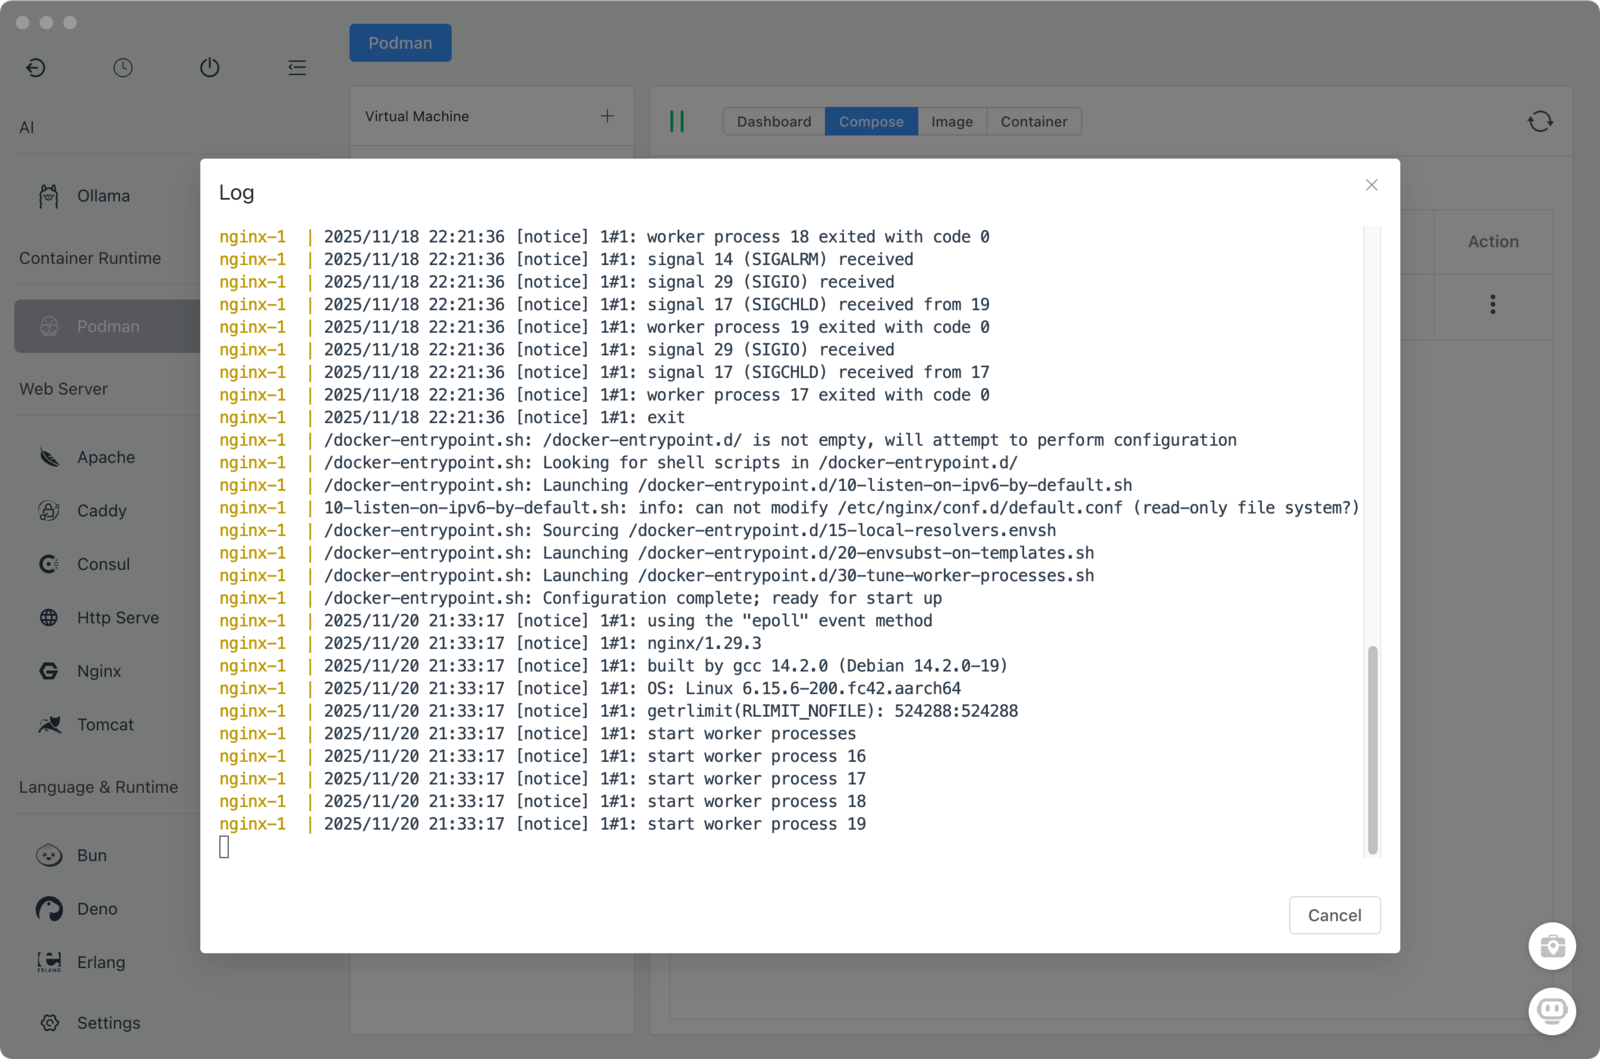1600x1059 pixels.
Task: Toggle the sidebar collapse list icon
Action: tap(297, 68)
